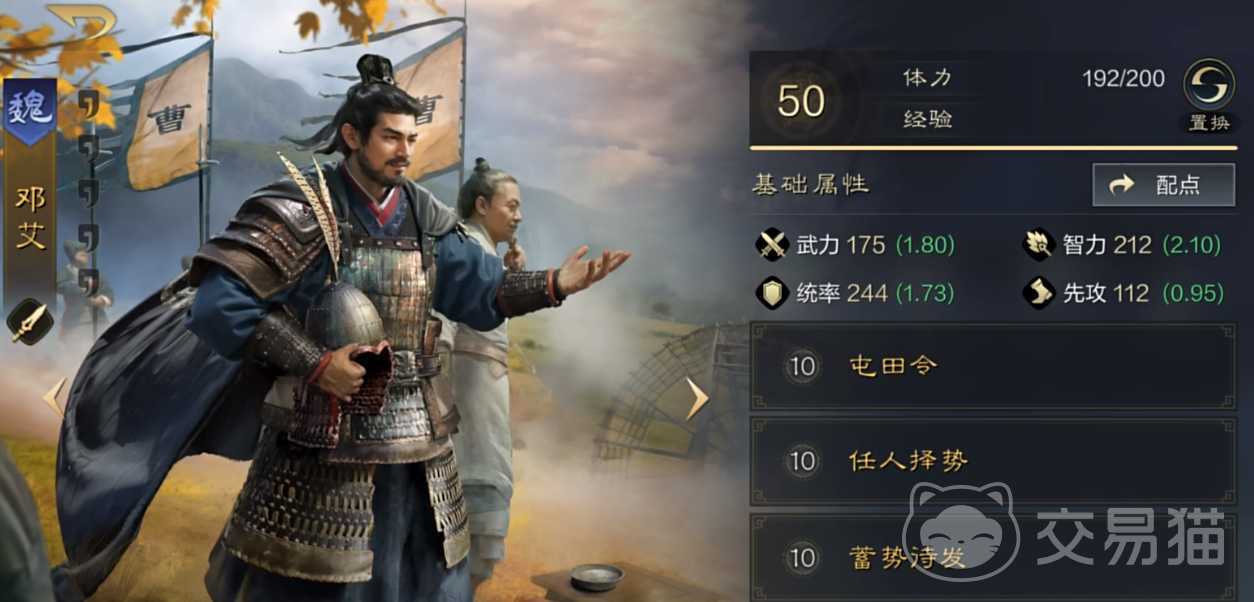The image size is (1254, 602).
Task: Click the 配点 allocate points button
Action: pyautogui.click(x=1163, y=185)
